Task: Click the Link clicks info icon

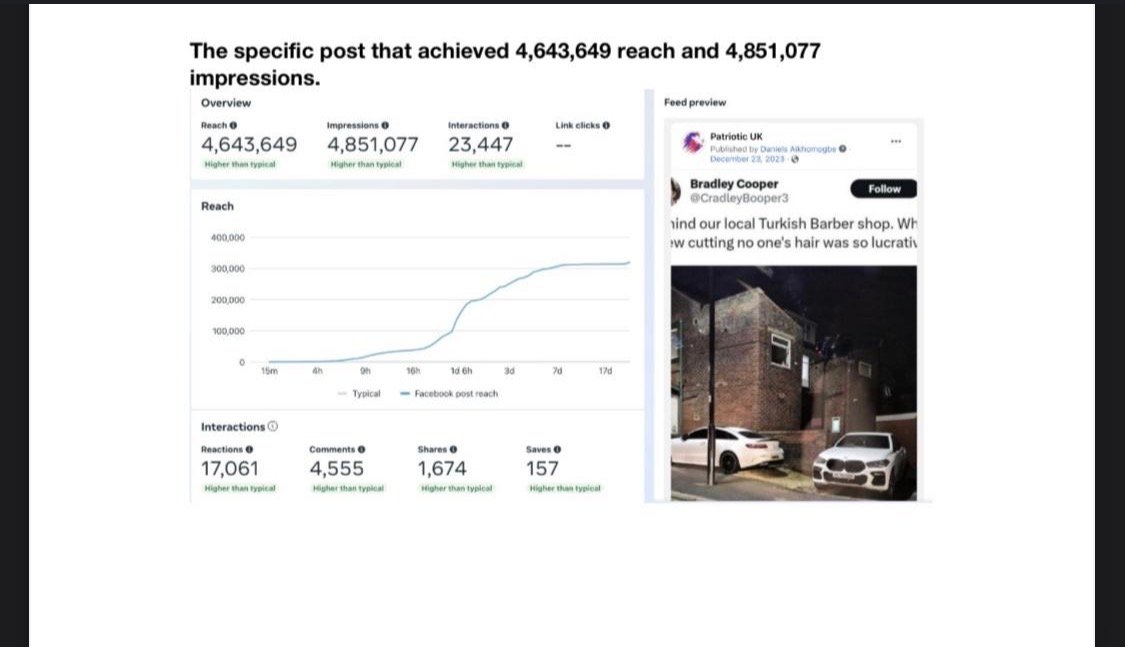Action: pyautogui.click(x=606, y=126)
